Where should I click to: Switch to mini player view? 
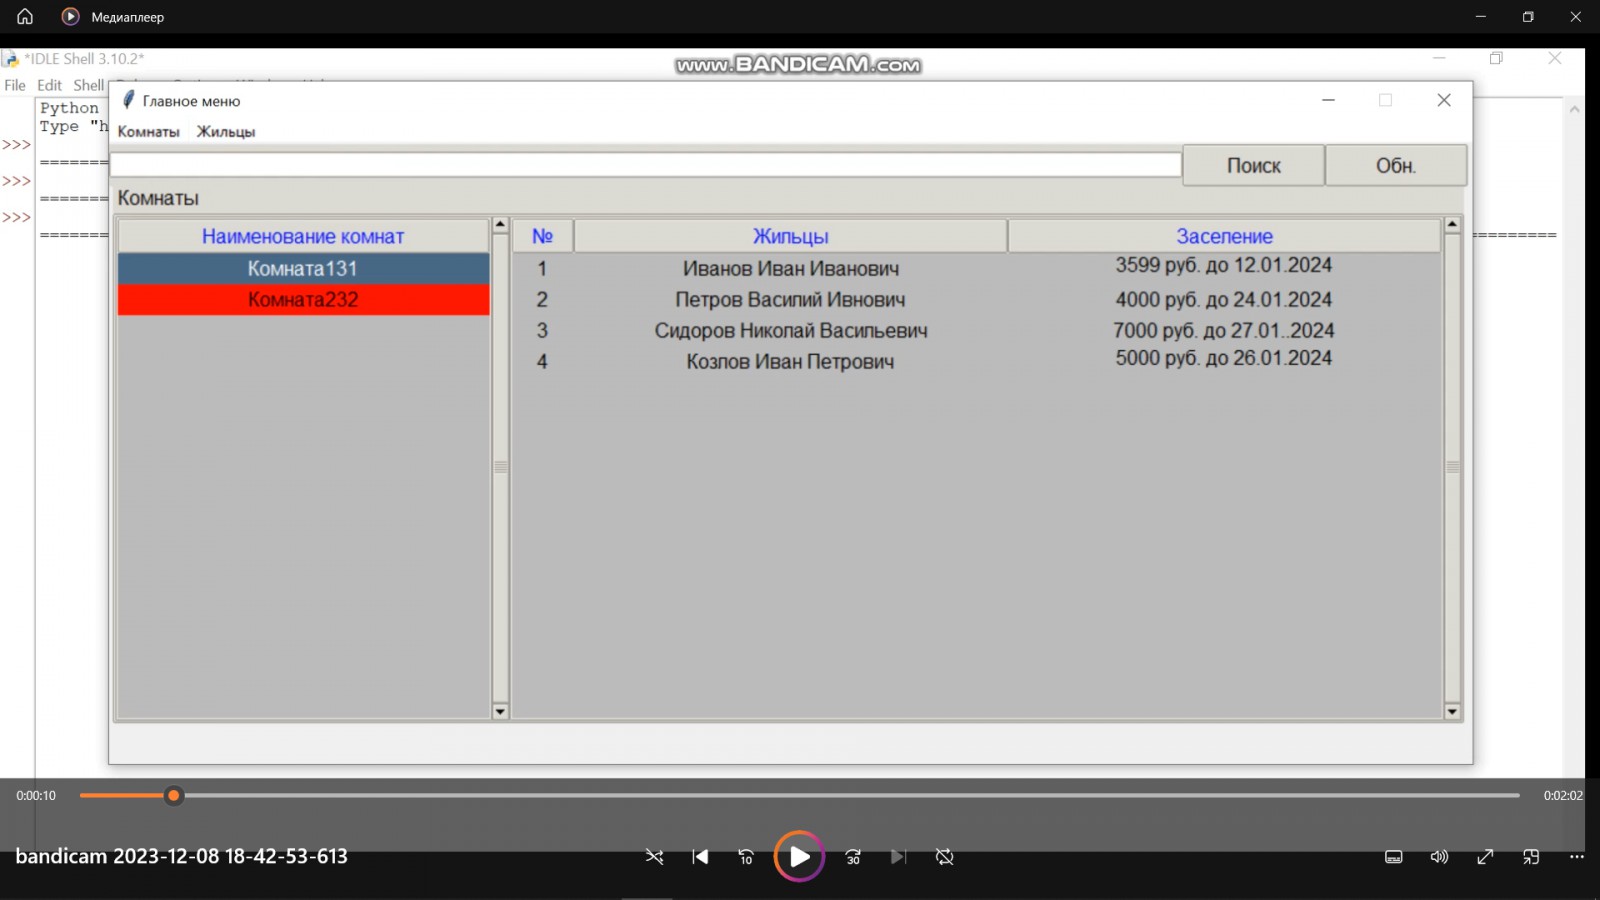point(1531,857)
